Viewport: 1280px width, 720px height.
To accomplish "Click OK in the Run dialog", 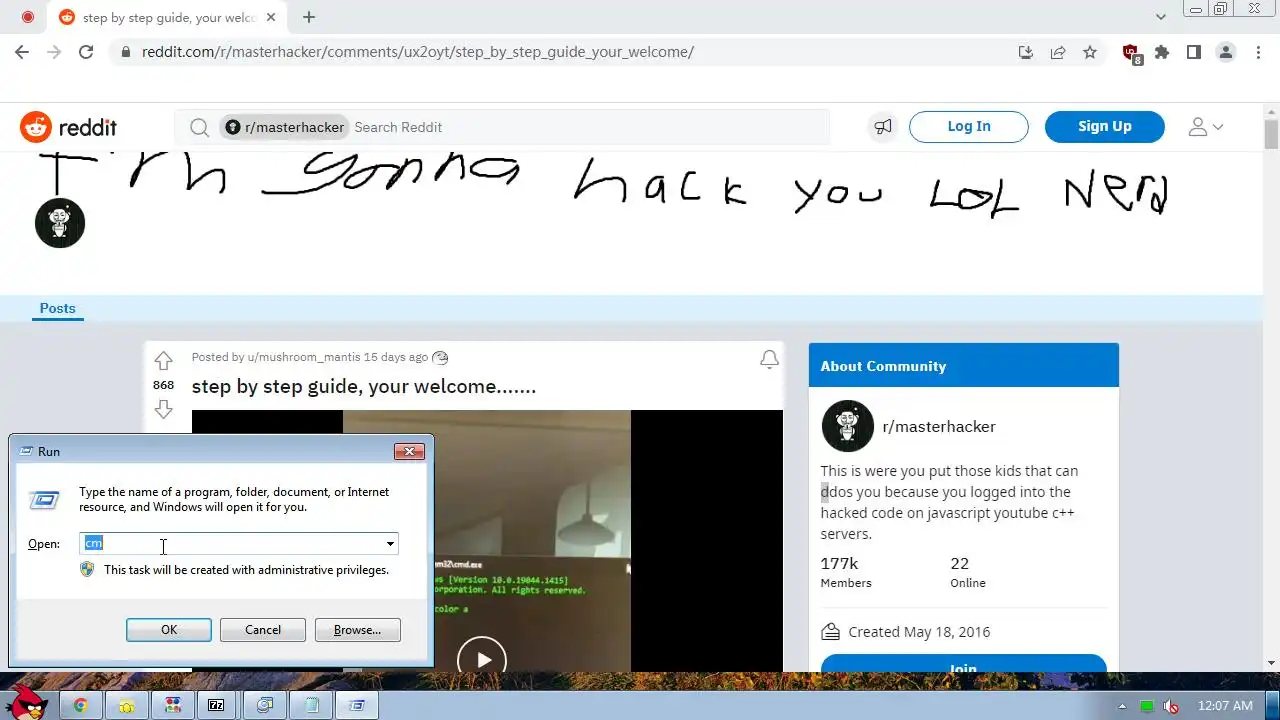I will tap(169, 630).
